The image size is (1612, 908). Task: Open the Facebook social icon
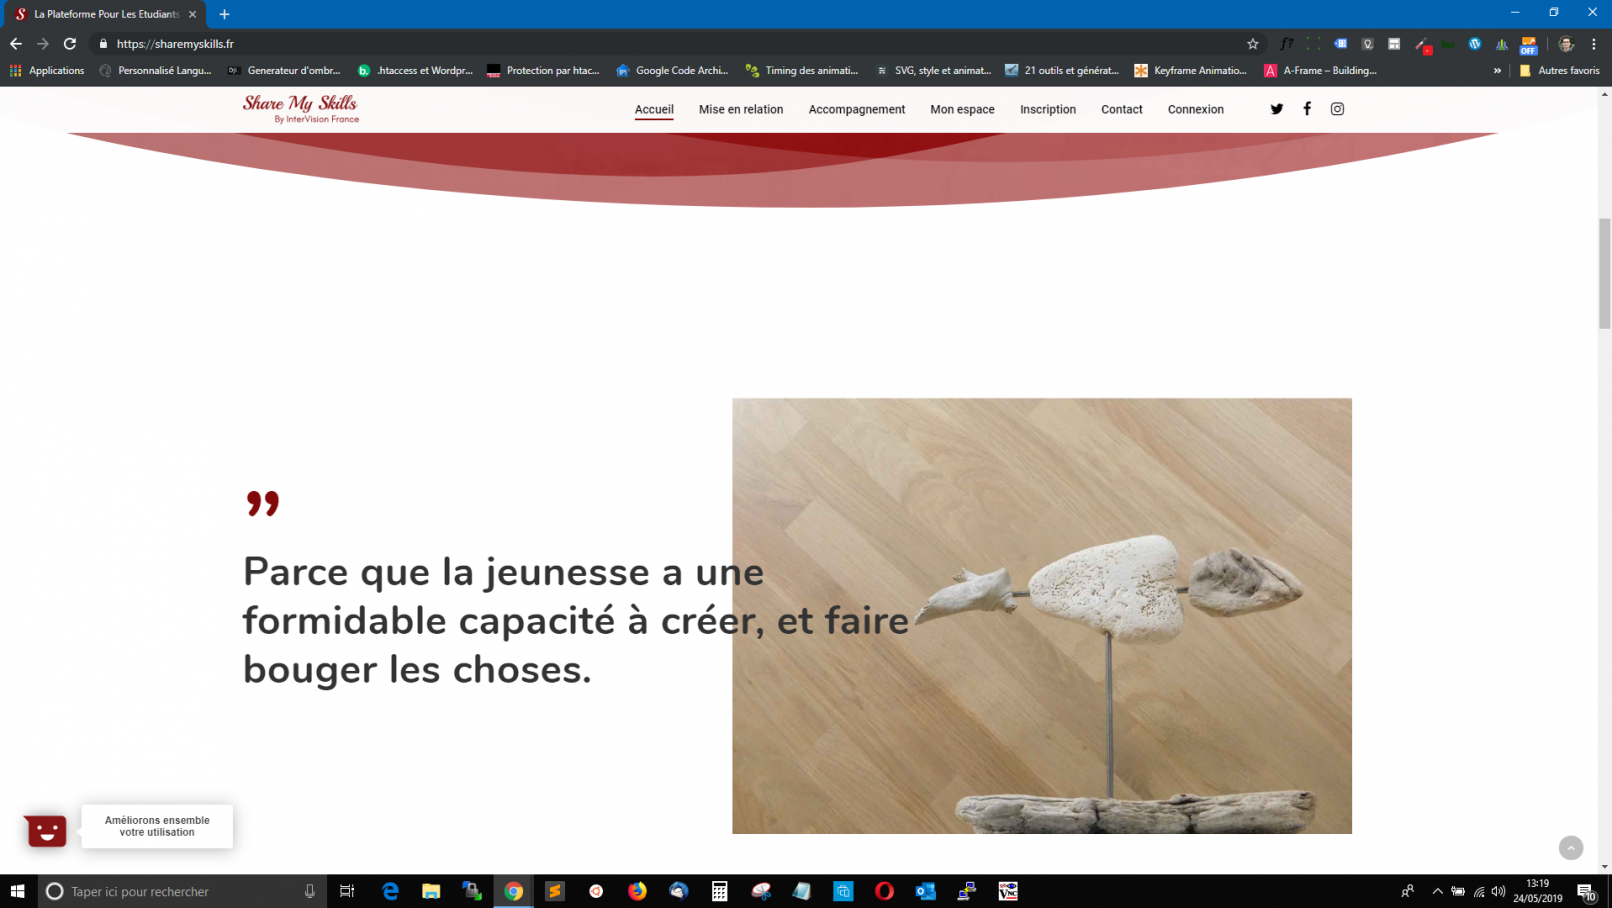click(1306, 109)
